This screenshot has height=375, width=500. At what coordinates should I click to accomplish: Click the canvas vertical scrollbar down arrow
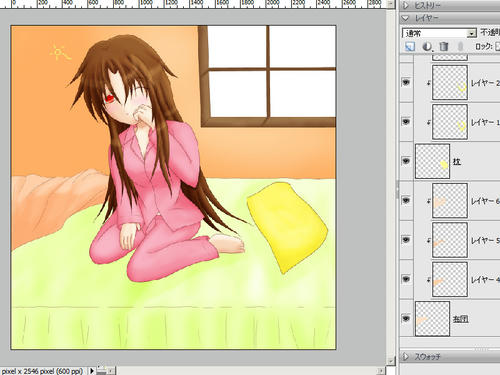[391, 361]
